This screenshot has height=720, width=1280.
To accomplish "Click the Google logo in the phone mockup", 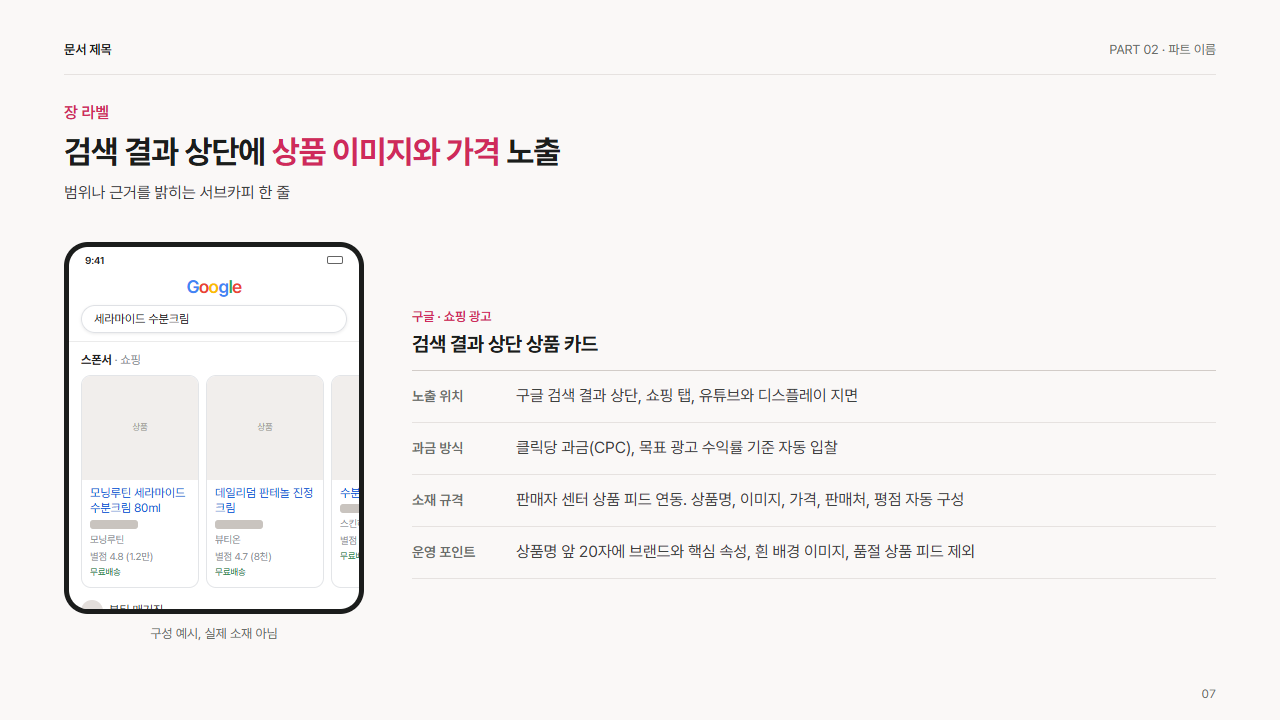I will (x=214, y=288).
